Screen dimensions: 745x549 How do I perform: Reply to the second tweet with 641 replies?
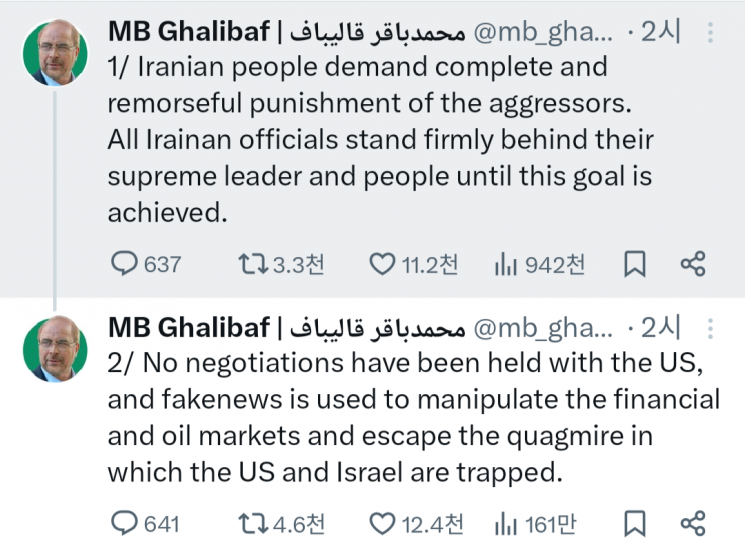pos(123,522)
